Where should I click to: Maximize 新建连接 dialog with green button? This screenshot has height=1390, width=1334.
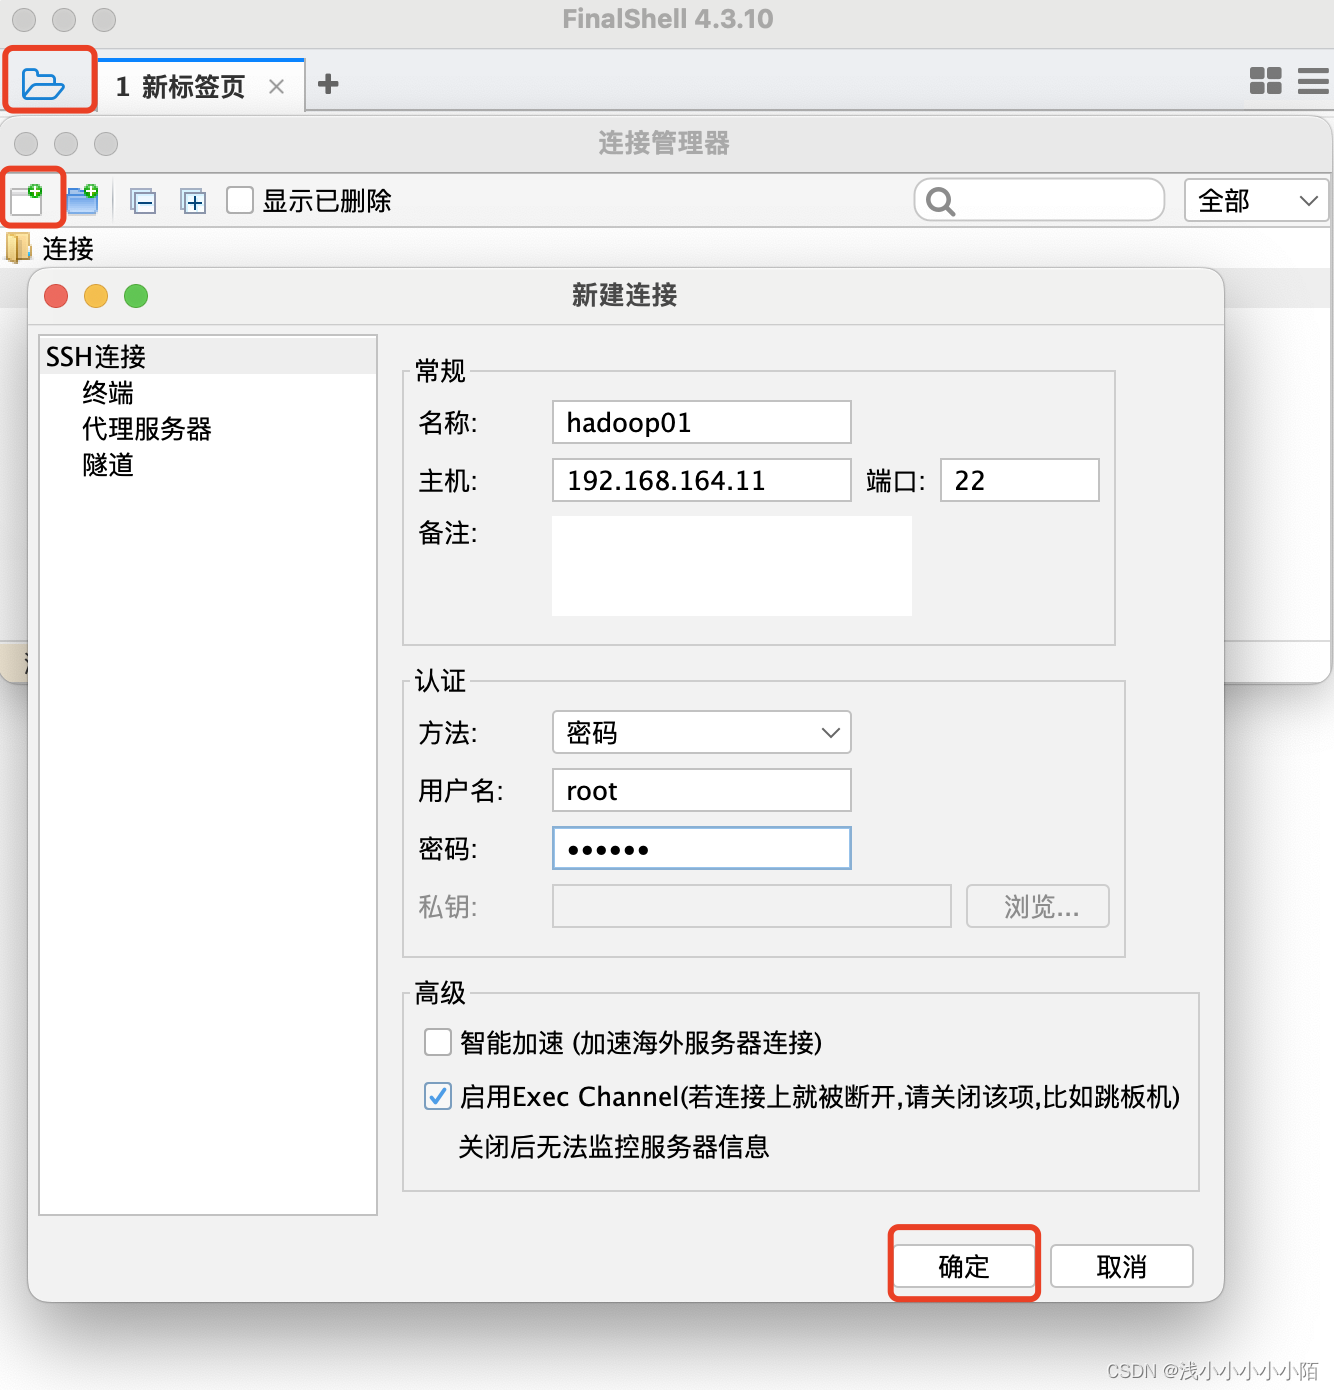136,296
